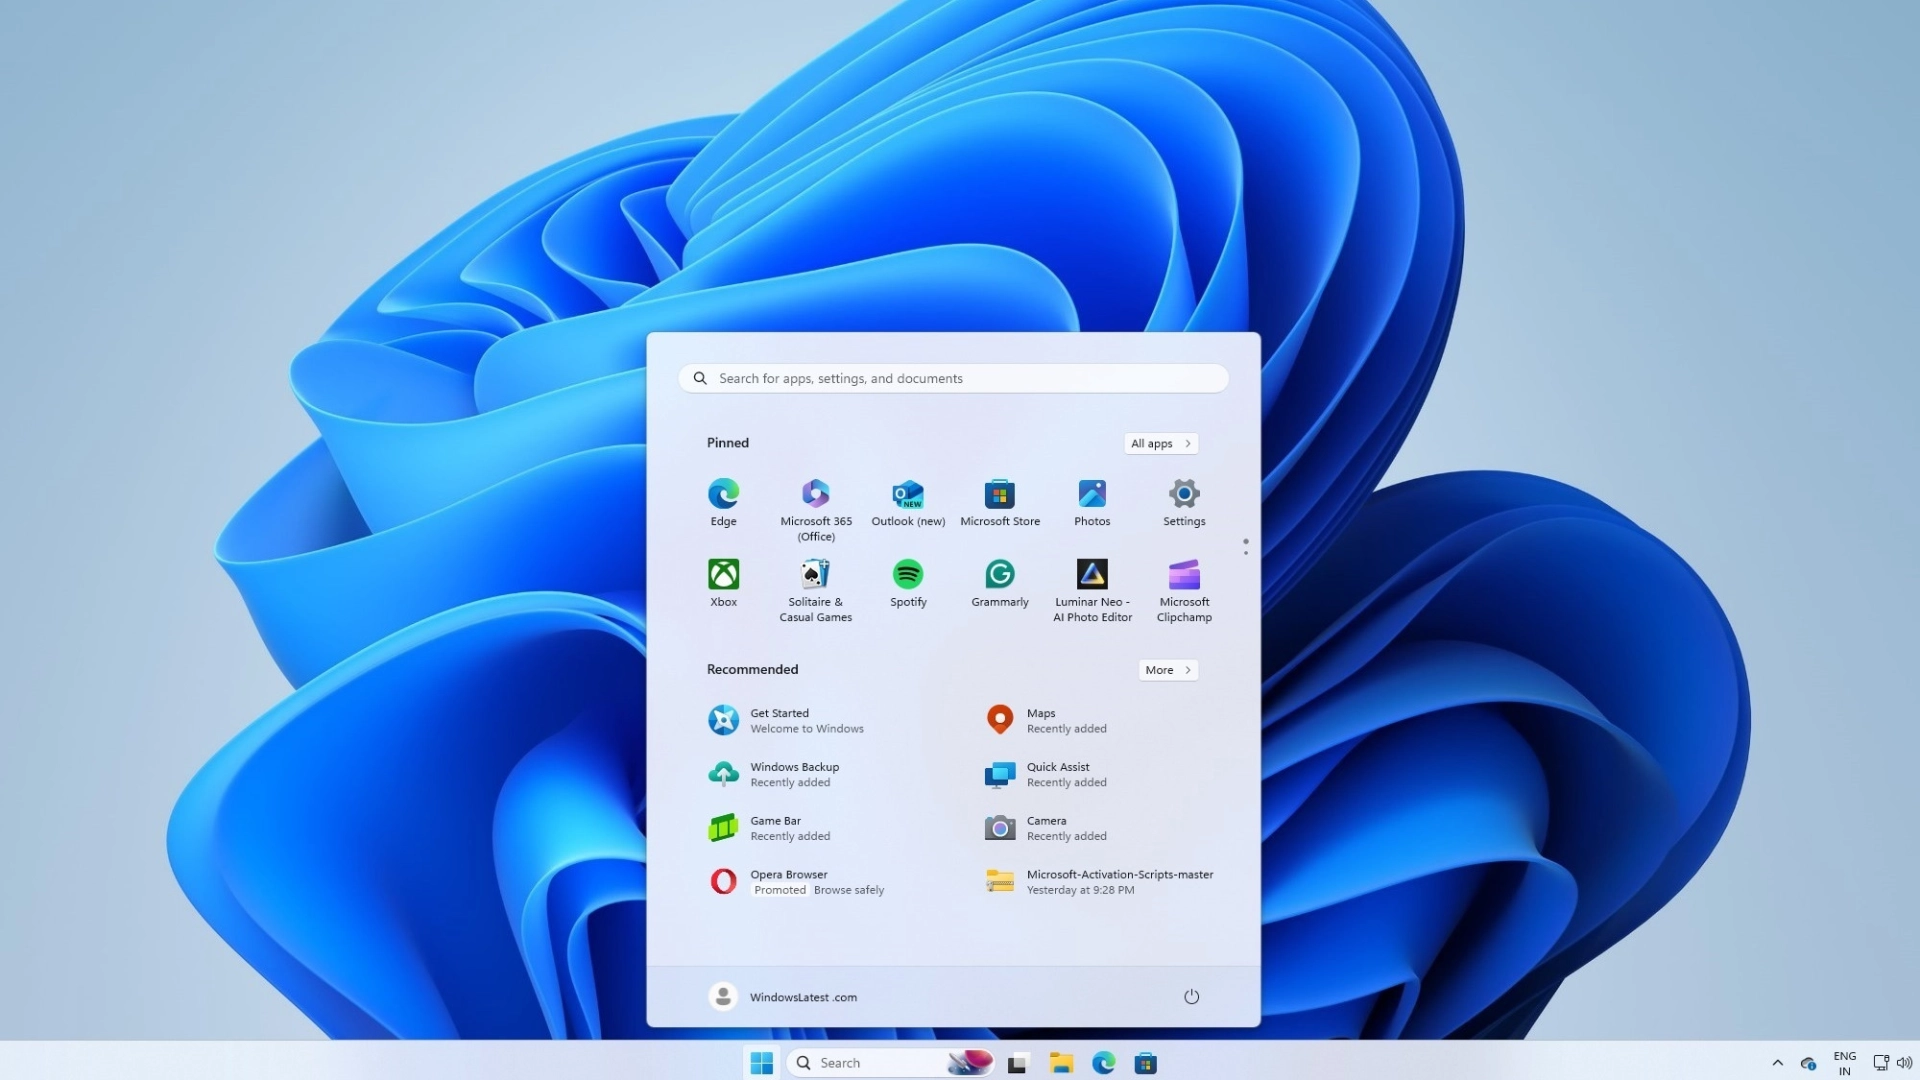Launch the Photos app
The width and height of the screenshot is (1920, 1080).
coord(1091,494)
